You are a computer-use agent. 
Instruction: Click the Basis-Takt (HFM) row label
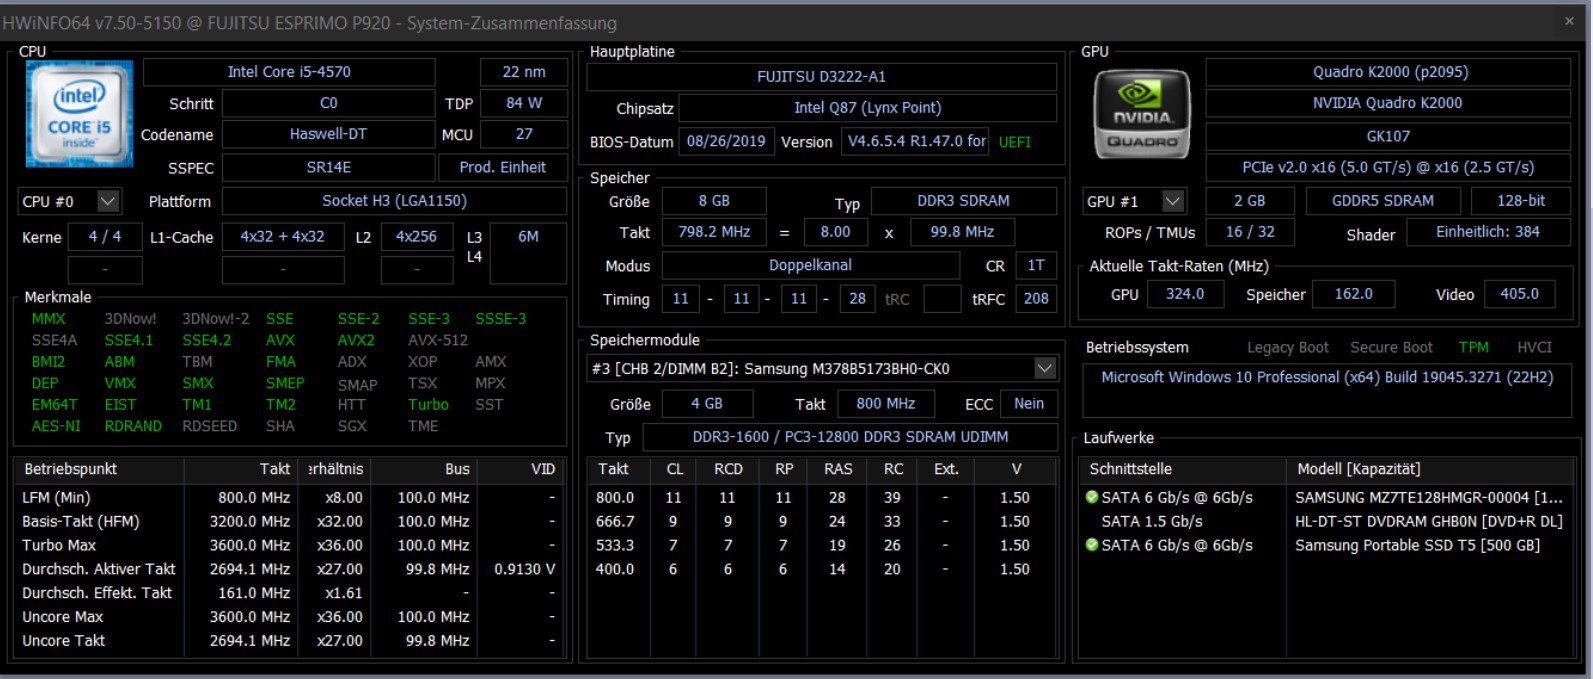pyautogui.click(x=81, y=521)
